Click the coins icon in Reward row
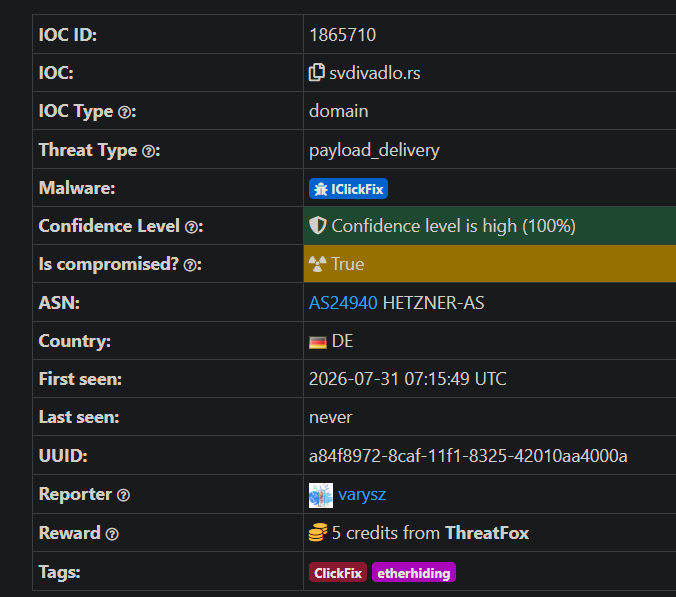This screenshot has width=676, height=597. point(318,532)
